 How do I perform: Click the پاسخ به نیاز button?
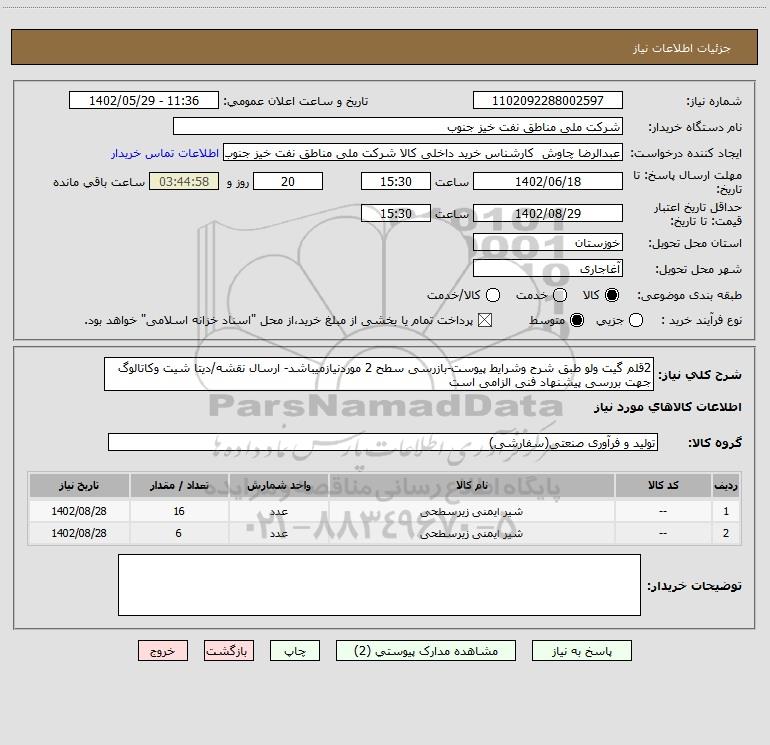click(580, 650)
